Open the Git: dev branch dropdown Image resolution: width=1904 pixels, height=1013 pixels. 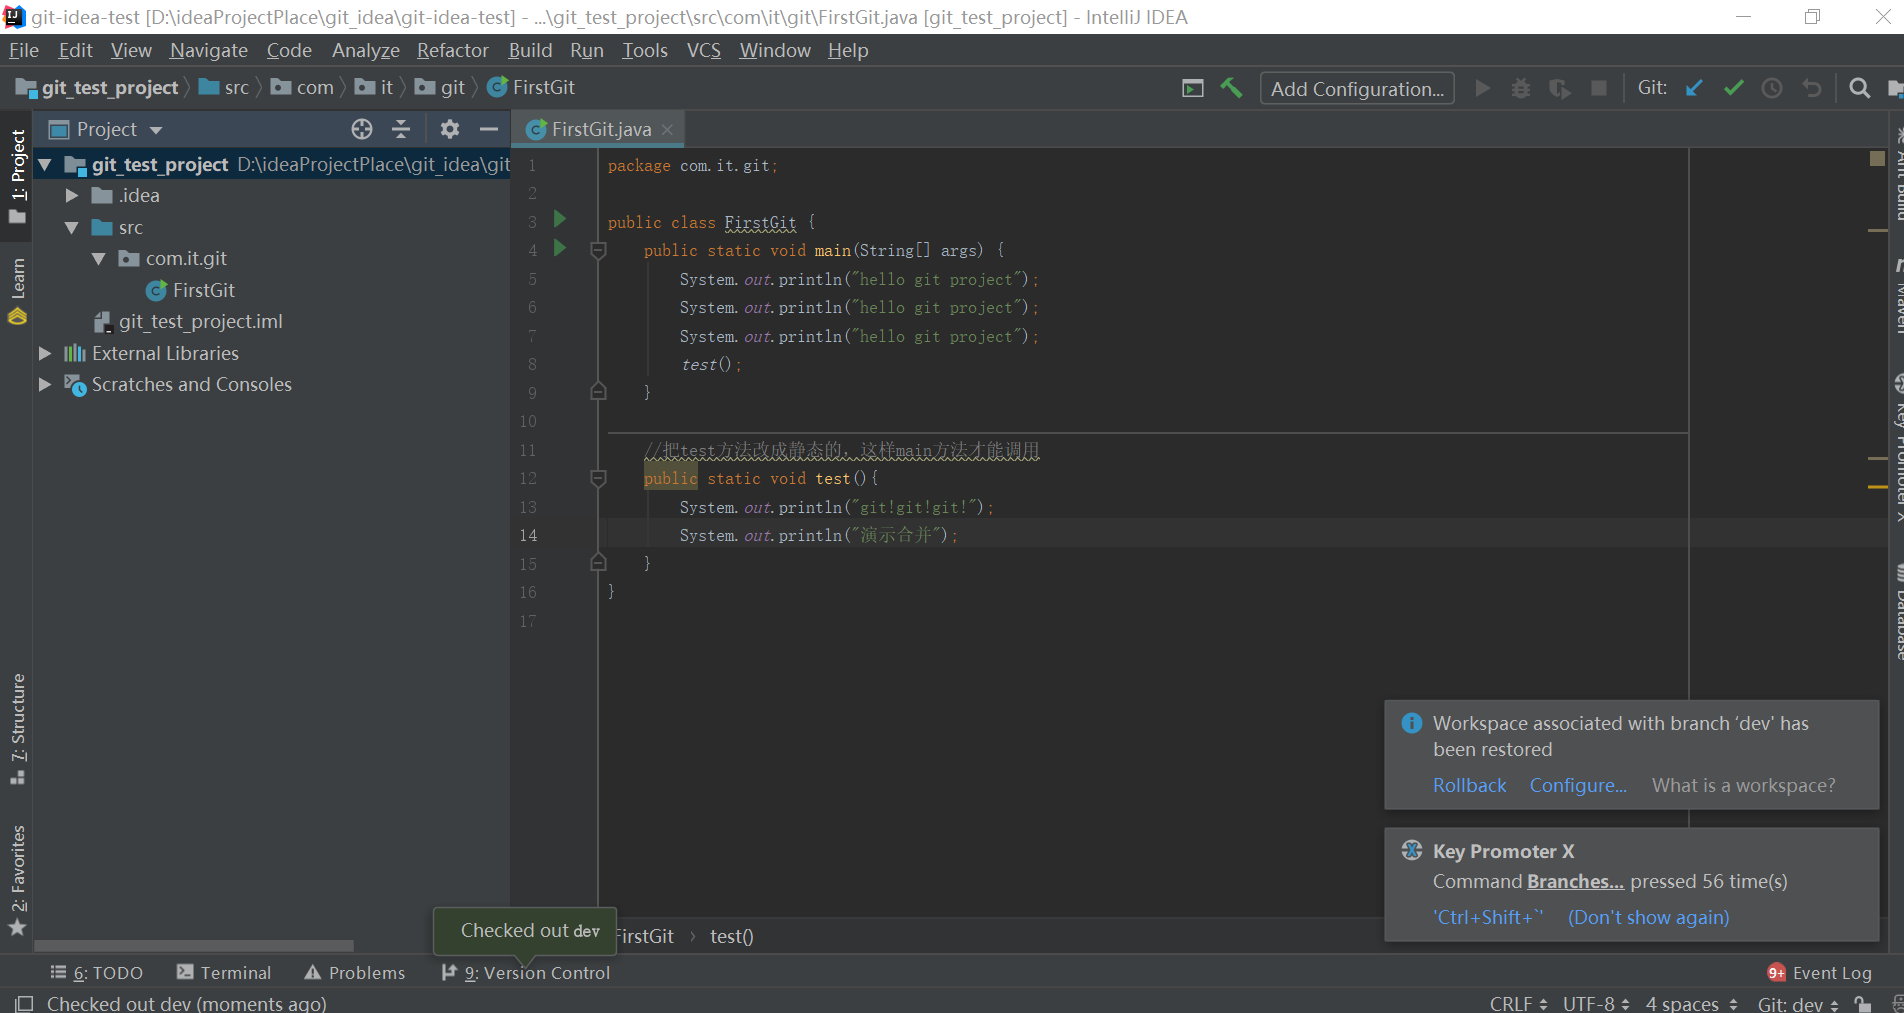point(1798,1003)
